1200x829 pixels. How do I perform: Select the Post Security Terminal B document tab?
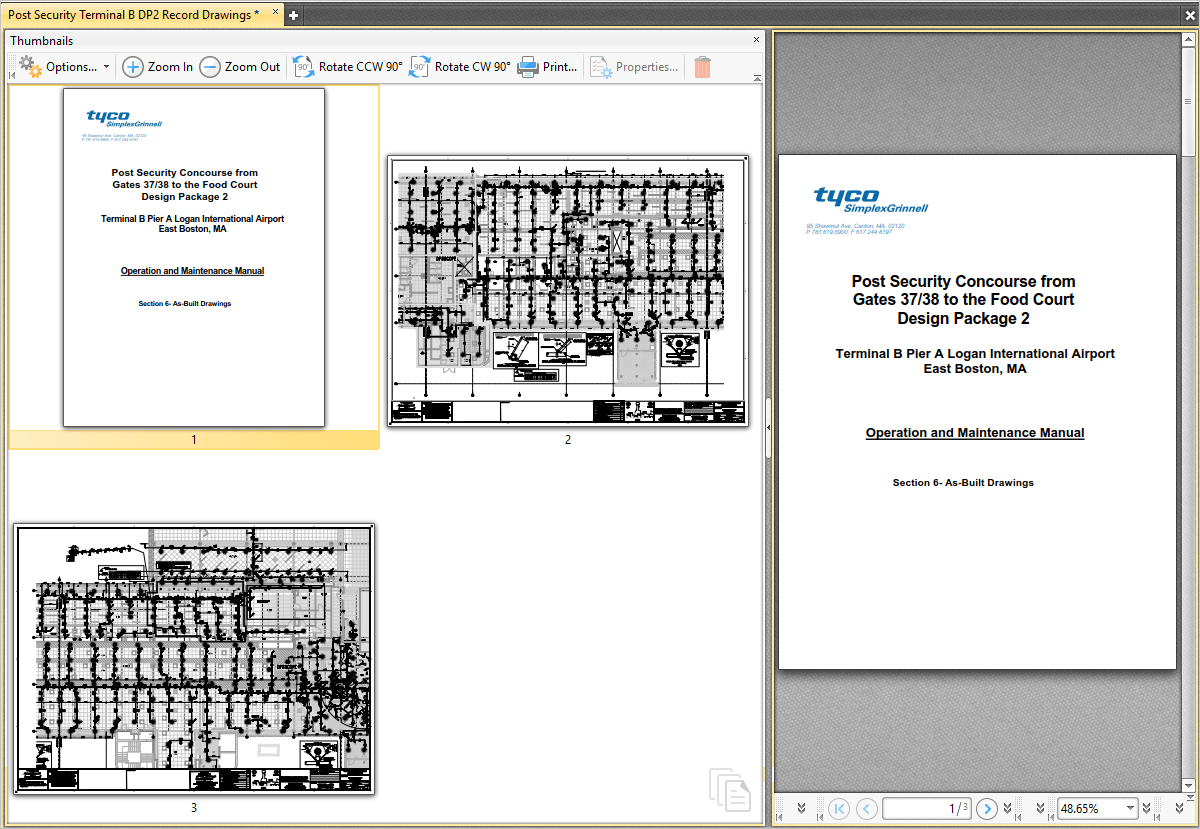[x=130, y=14]
